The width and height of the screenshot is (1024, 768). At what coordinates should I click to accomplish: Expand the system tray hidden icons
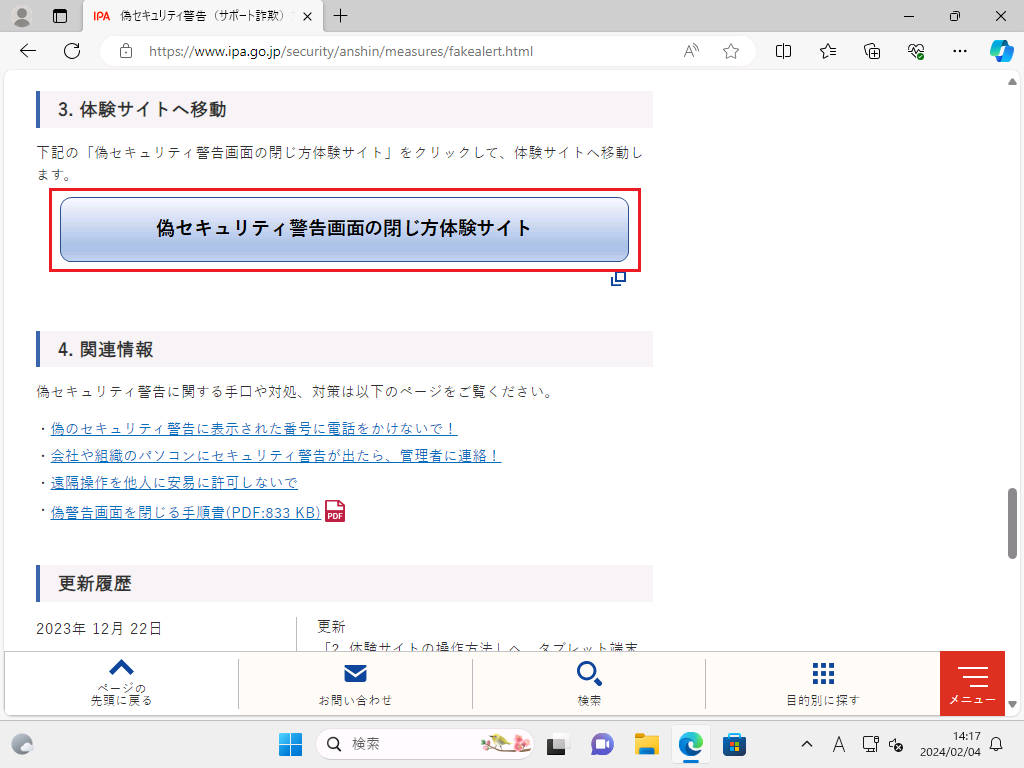807,744
